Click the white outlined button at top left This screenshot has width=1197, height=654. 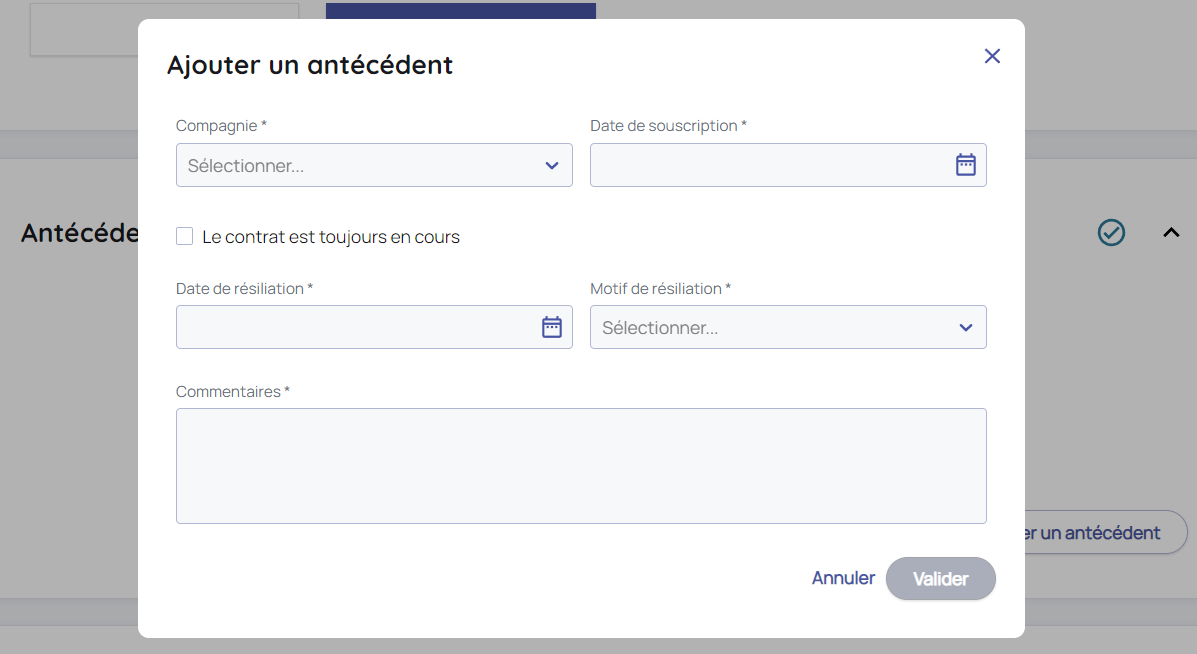(164, 29)
